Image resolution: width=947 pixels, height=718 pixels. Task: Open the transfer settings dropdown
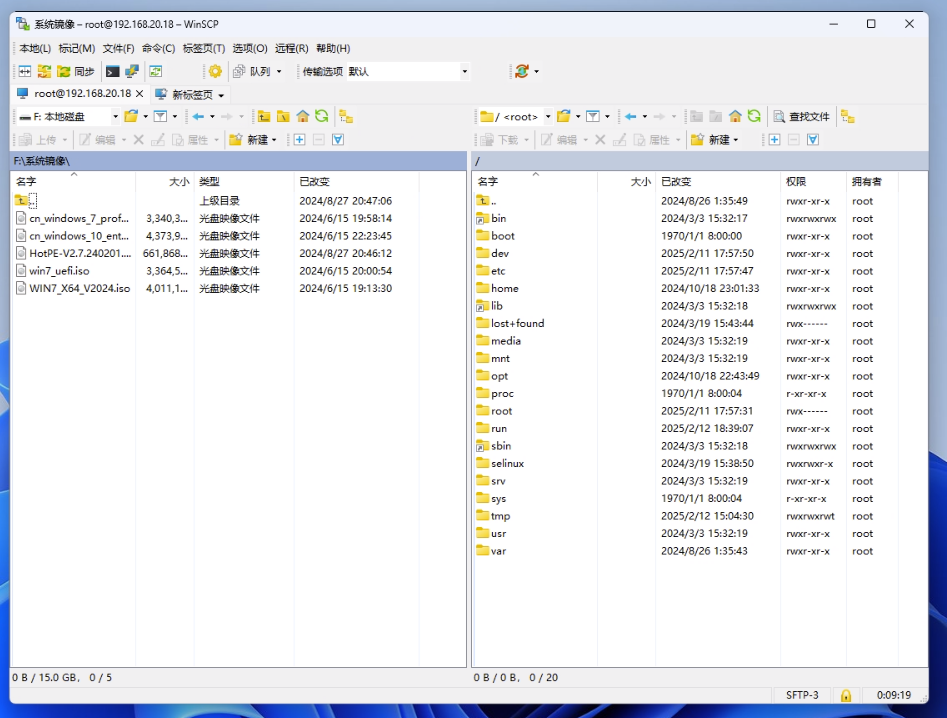[x=464, y=71]
